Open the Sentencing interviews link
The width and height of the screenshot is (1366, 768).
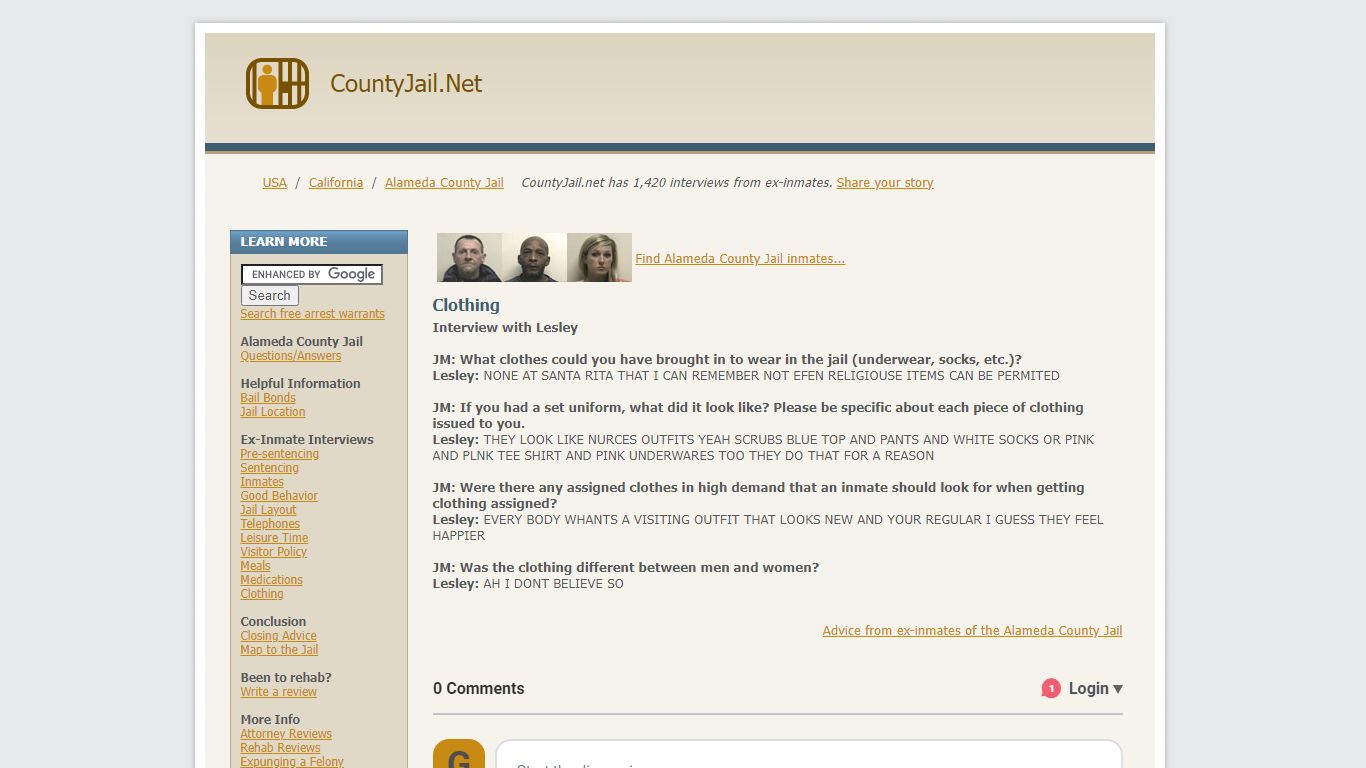270,468
